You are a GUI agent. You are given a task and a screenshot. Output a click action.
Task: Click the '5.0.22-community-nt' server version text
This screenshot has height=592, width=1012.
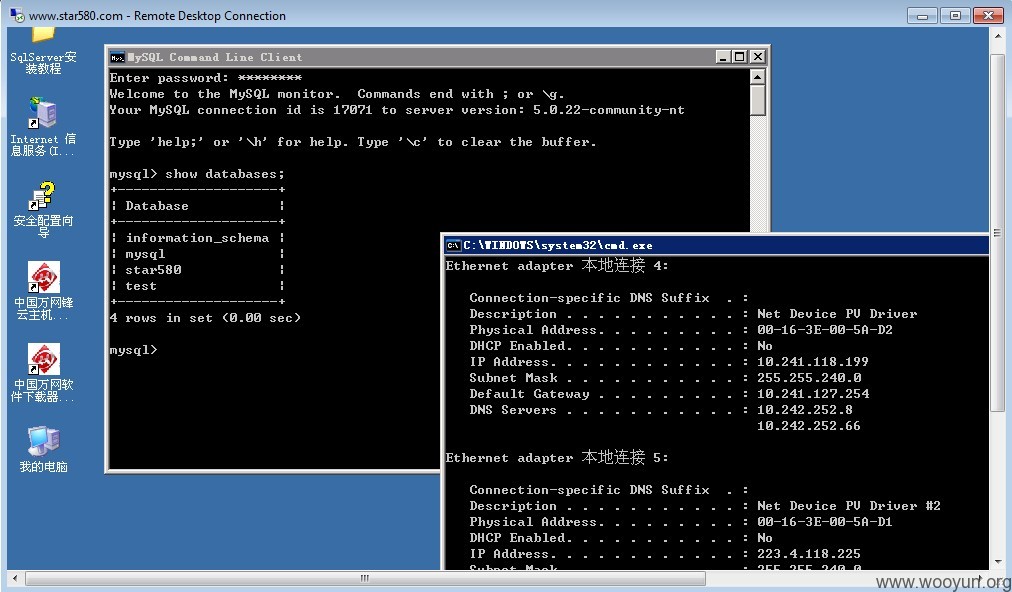coord(609,110)
